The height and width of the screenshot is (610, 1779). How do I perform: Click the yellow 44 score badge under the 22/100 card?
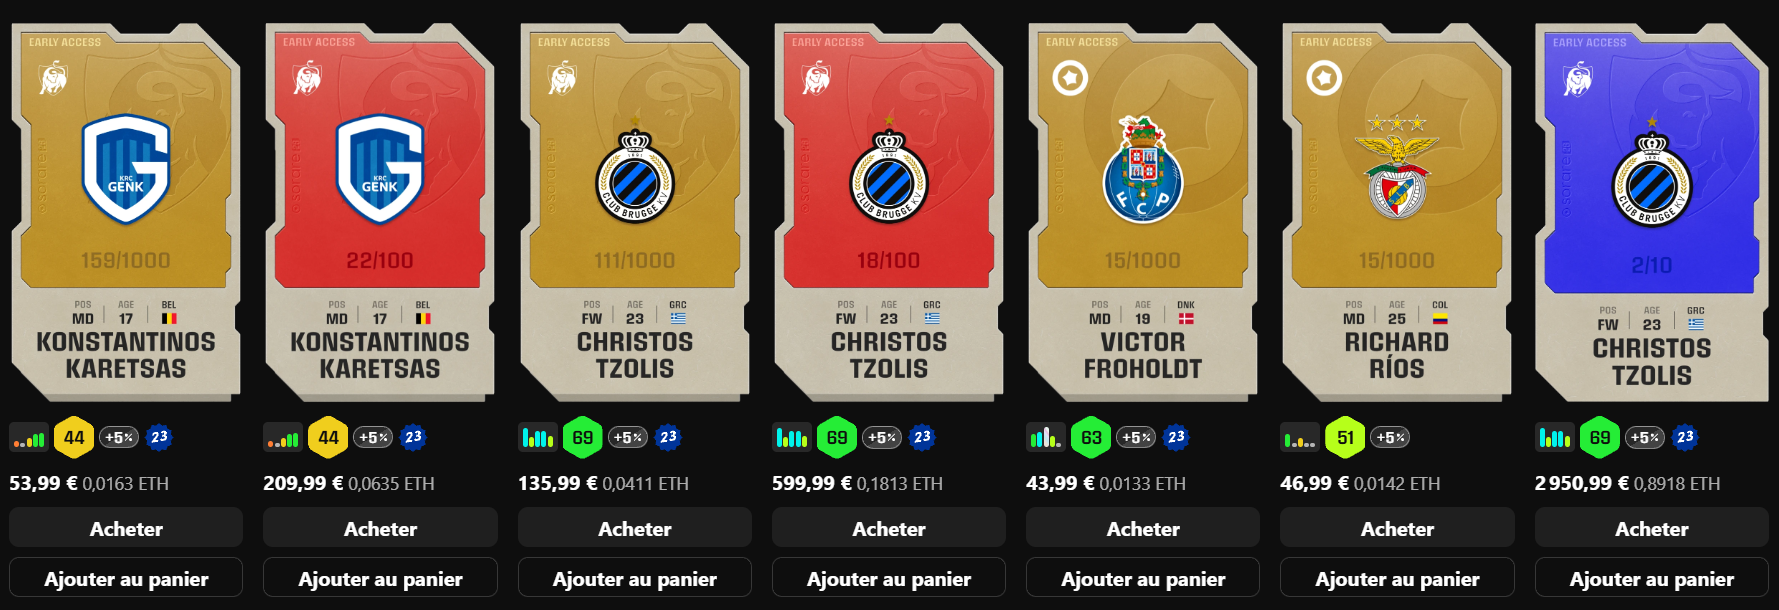328,437
